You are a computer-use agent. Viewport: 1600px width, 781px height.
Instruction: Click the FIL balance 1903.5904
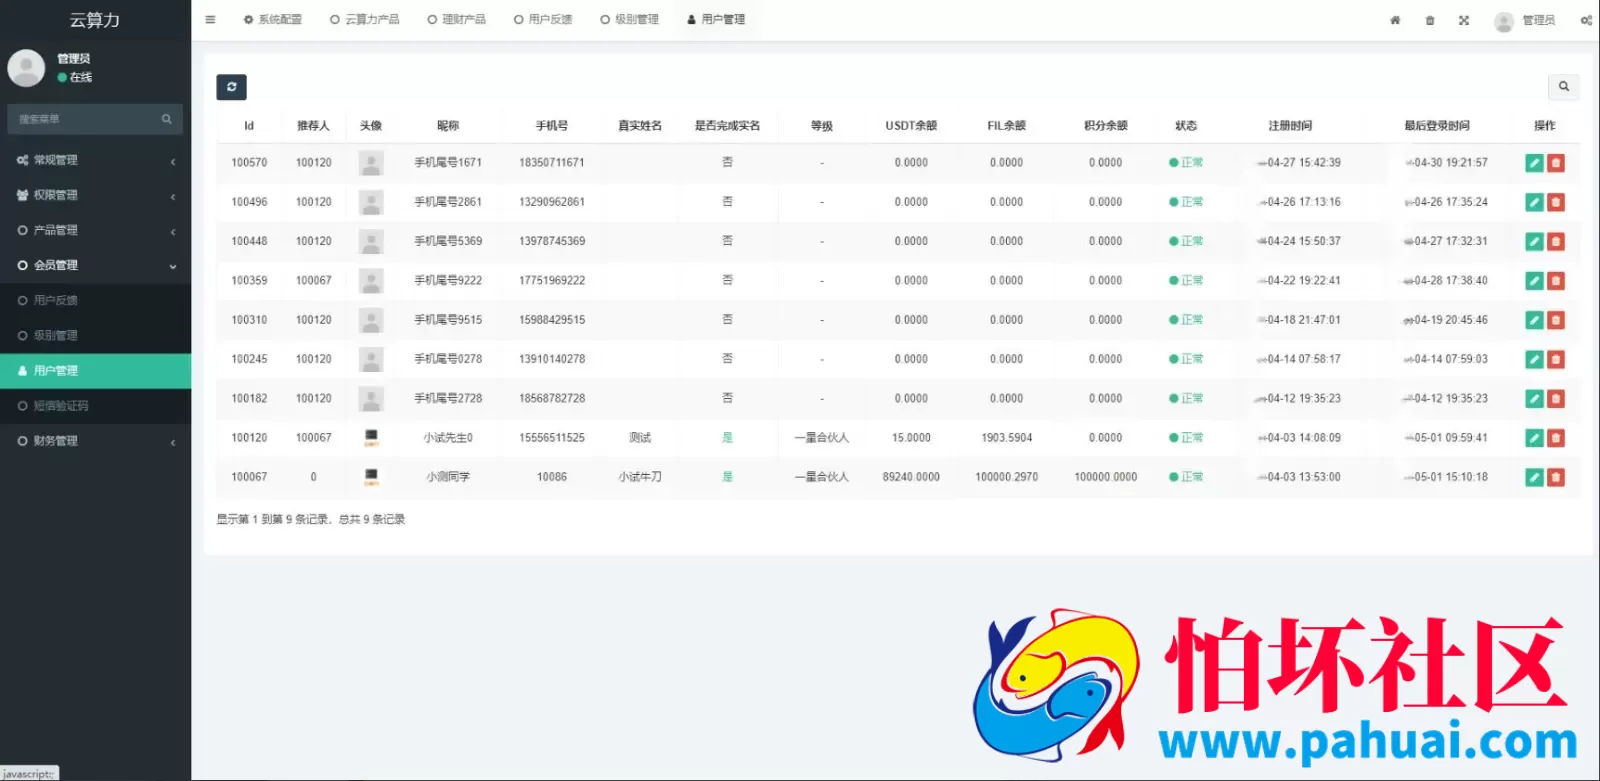(1007, 438)
